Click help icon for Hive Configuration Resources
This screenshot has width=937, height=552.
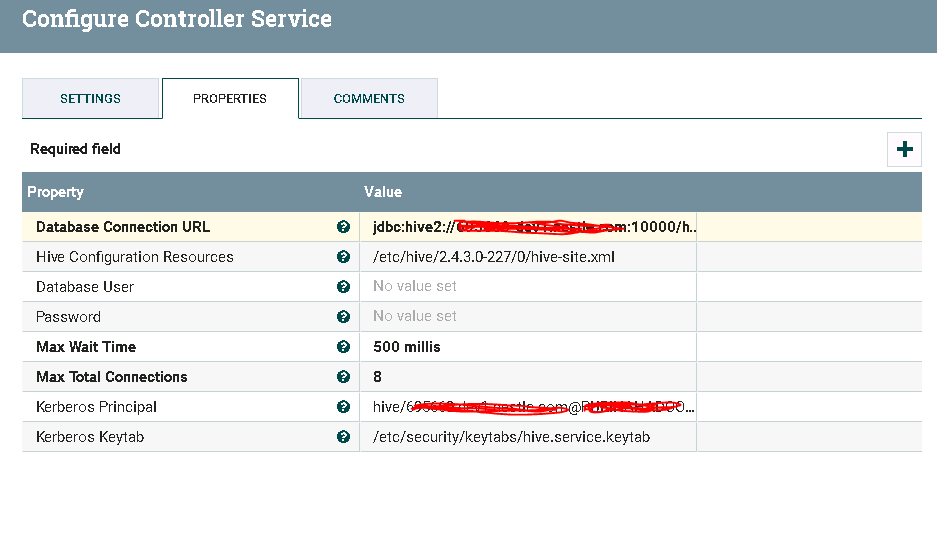coord(343,257)
